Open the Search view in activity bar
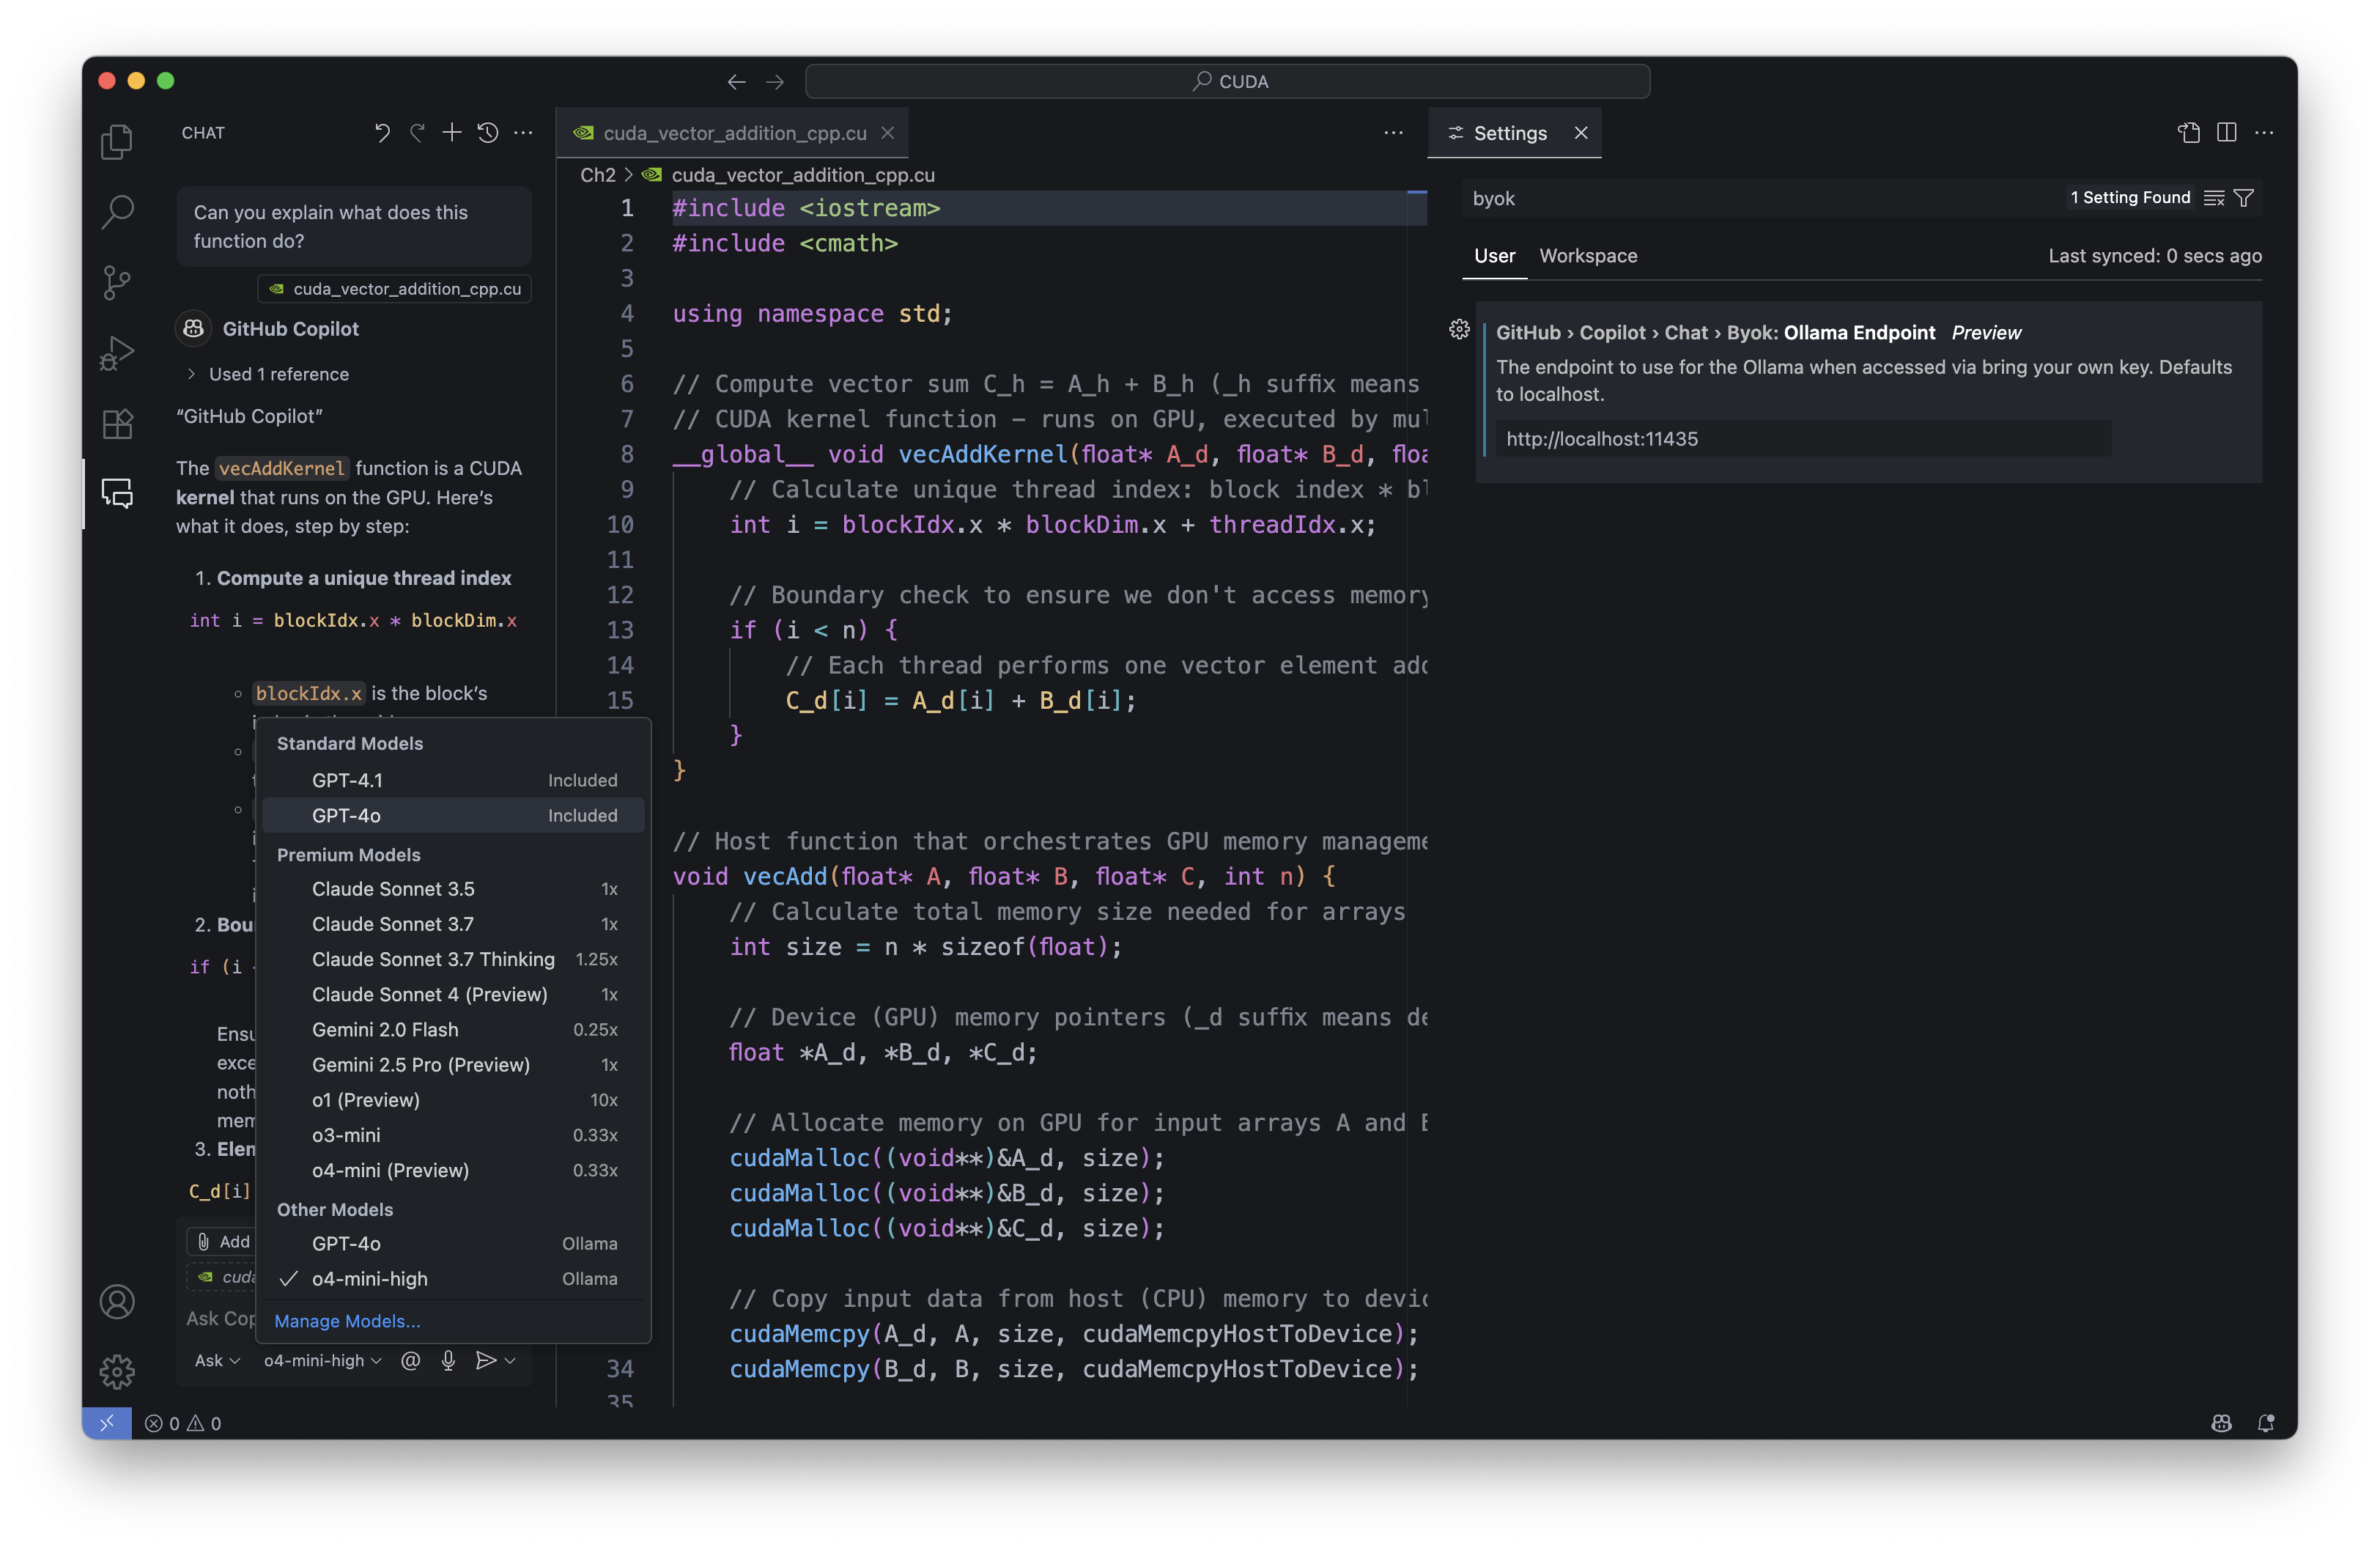The height and width of the screenshot is (1548, 2380). (117, 211)
